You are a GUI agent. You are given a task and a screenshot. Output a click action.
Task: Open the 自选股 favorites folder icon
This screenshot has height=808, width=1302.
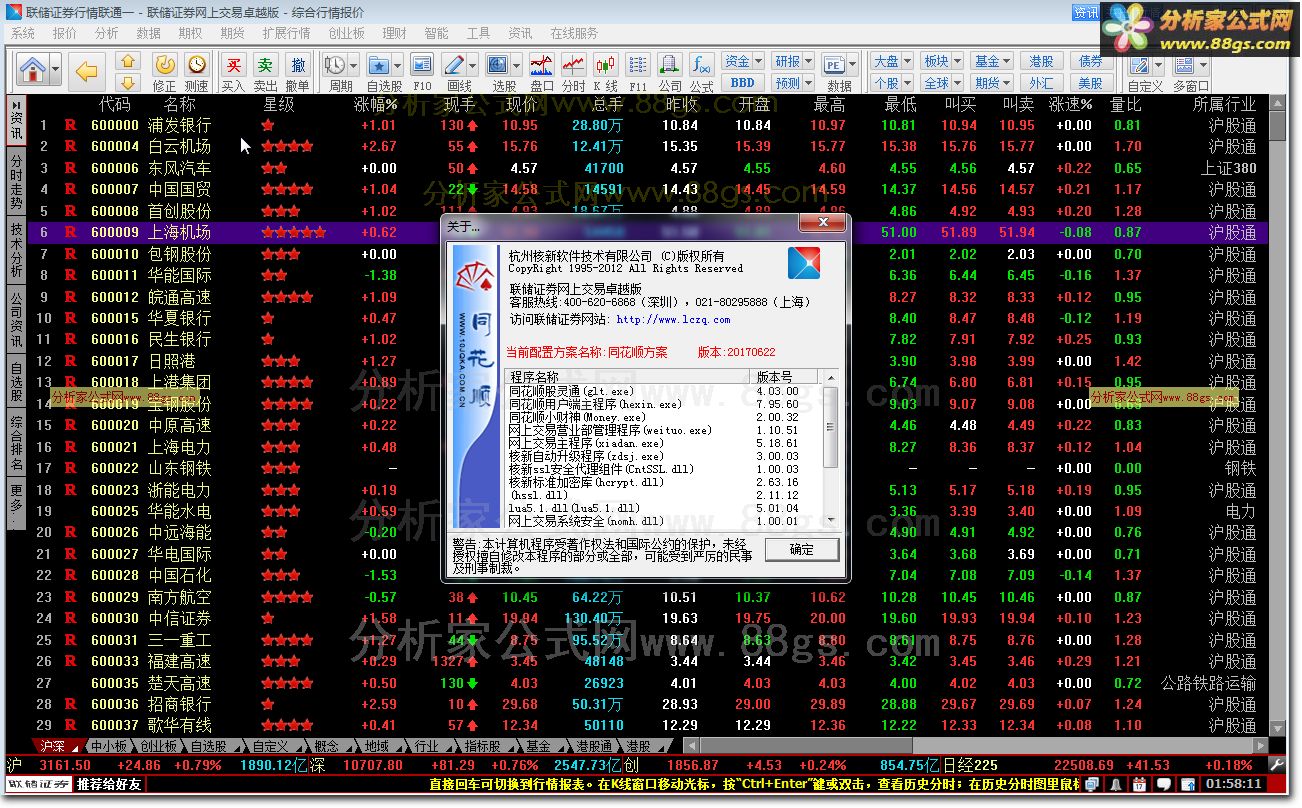point(379,64)
